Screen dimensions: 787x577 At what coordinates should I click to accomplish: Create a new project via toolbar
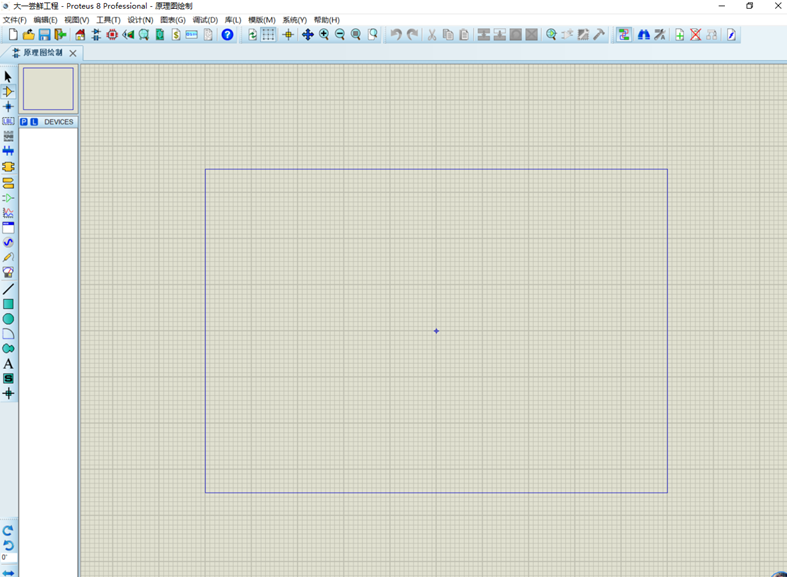14,35
